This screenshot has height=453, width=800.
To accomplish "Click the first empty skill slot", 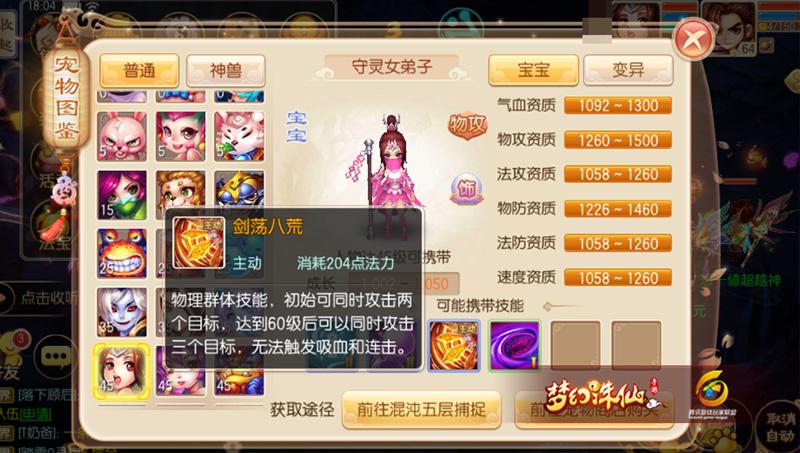I will coord(575,345).
